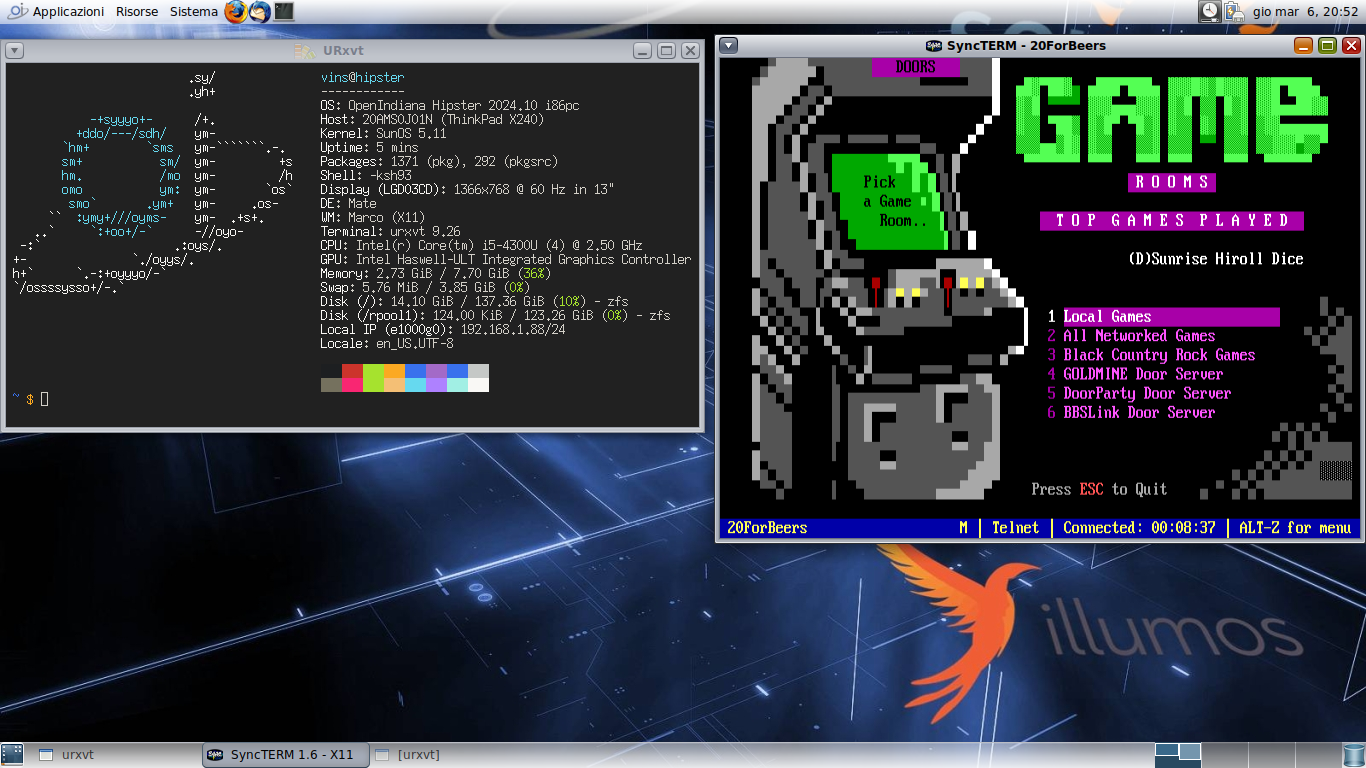Click the URxvt title bar icon

click(305, 51)
